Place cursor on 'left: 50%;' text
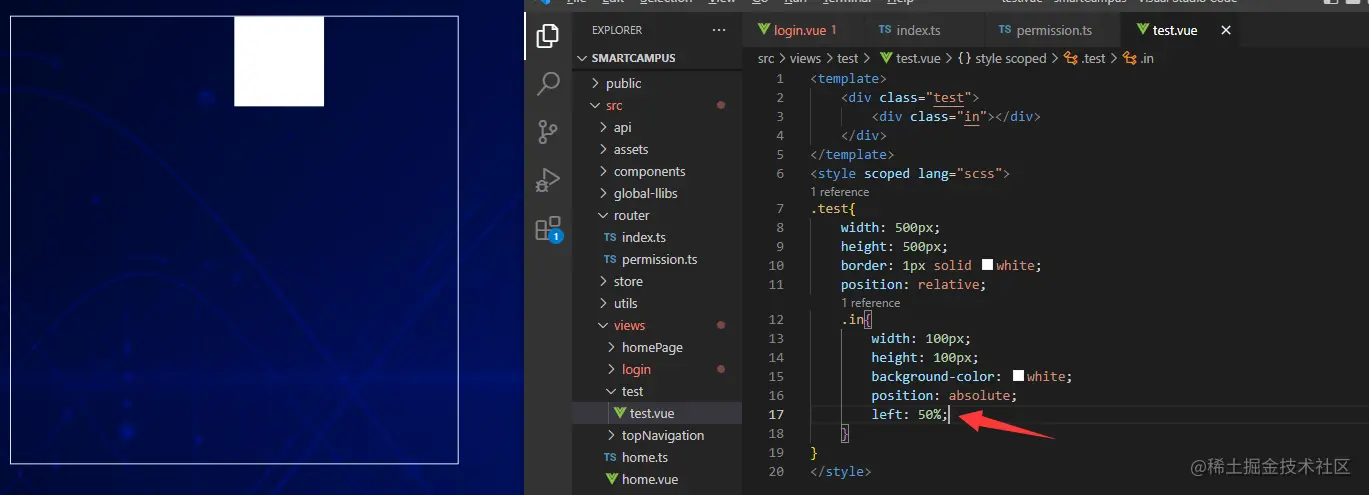Image resolution: width=1369 pixels, height=495 pixels. [907, 414]
